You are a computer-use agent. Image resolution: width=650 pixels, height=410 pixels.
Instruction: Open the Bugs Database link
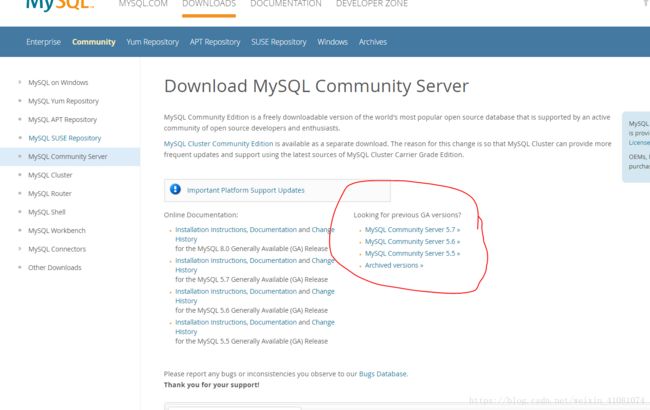[x=383, y=374]
